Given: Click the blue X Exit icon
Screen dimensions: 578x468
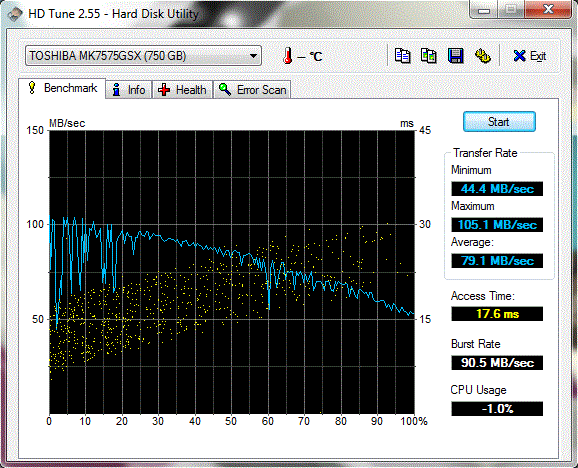Looking at the screenshot, I should click(x=519, y=56).
